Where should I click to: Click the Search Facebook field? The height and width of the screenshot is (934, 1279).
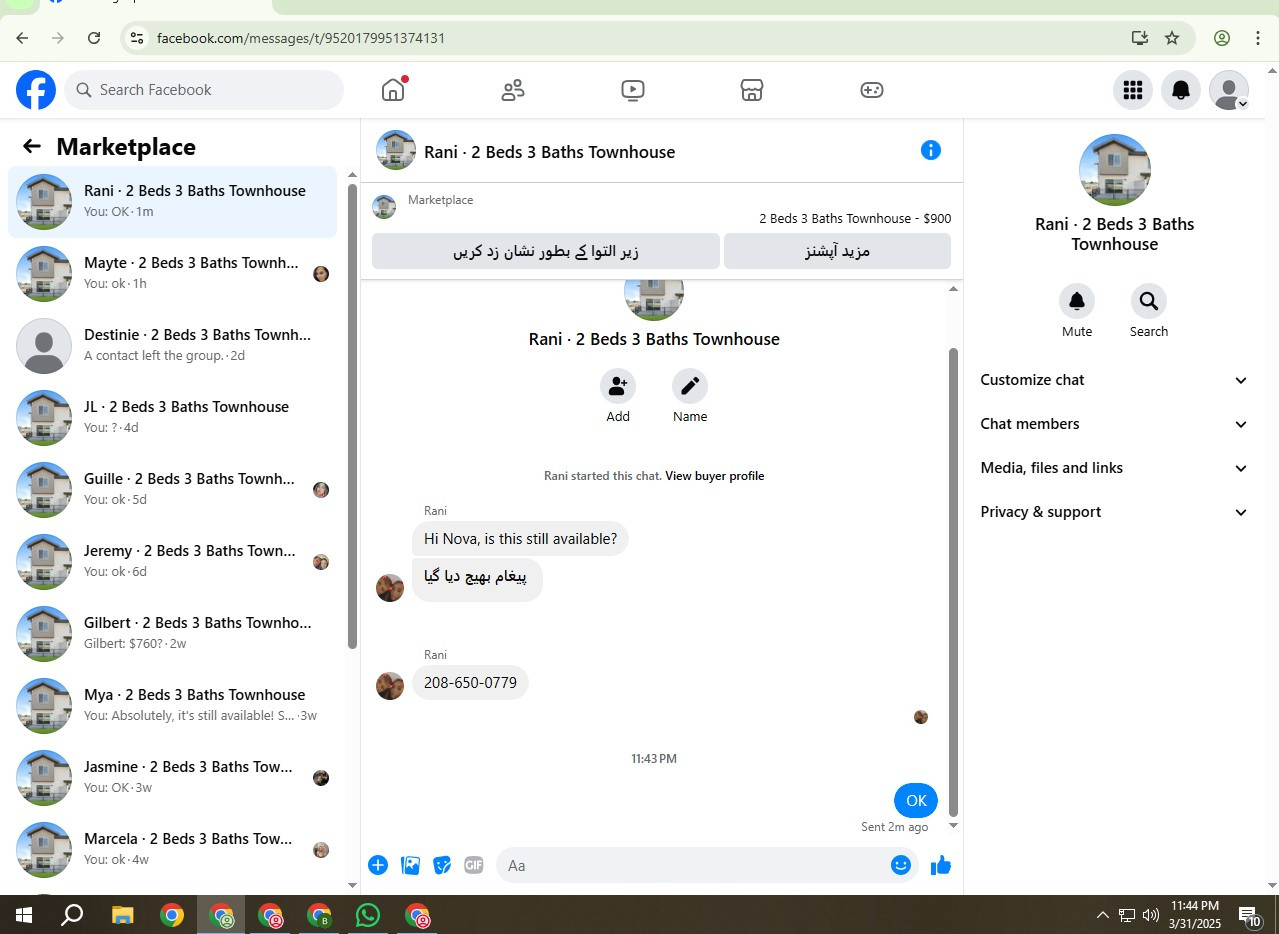[x=204, y=90]
